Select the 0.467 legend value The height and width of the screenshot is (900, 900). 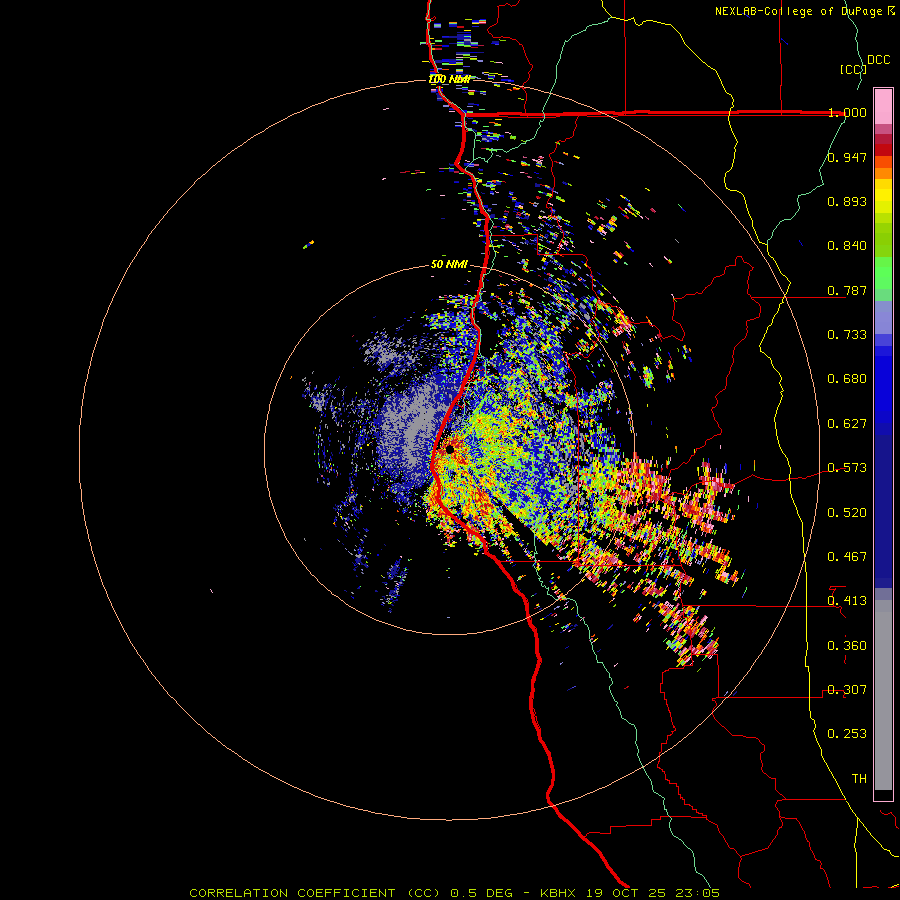847,557
